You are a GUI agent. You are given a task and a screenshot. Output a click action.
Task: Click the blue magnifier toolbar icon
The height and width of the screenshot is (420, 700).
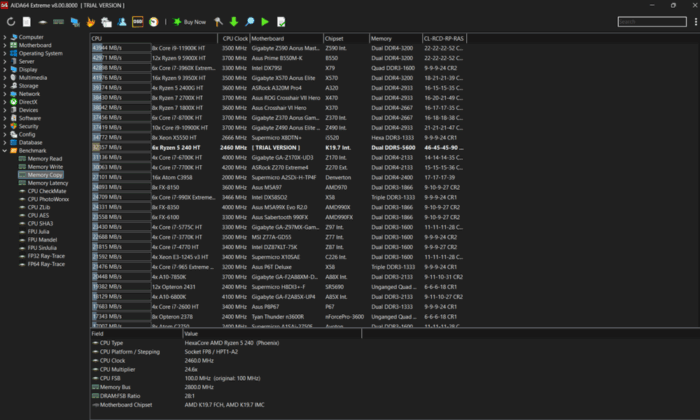click(x=250, y=21)
